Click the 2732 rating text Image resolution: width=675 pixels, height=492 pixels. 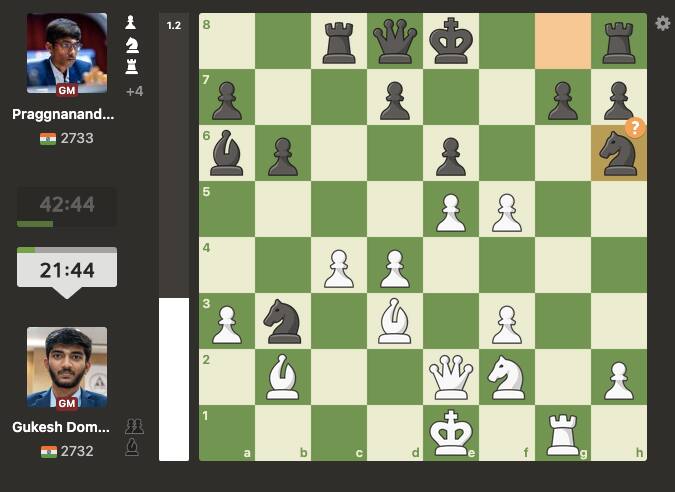pyautogui.click(x=77, y=451)
